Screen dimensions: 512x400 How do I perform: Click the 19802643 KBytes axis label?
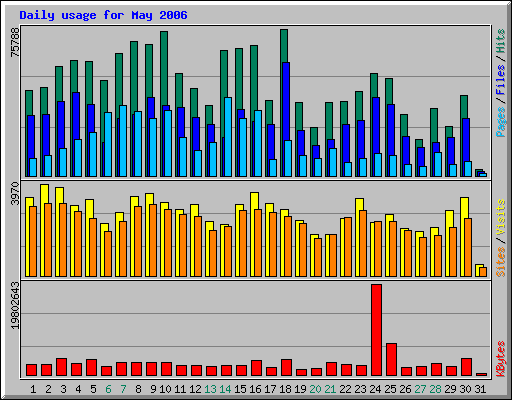coord(15,305)
